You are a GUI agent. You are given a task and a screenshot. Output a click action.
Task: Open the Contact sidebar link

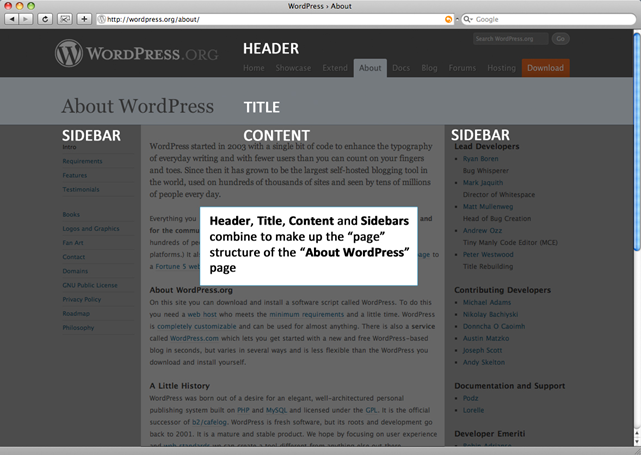74,257
